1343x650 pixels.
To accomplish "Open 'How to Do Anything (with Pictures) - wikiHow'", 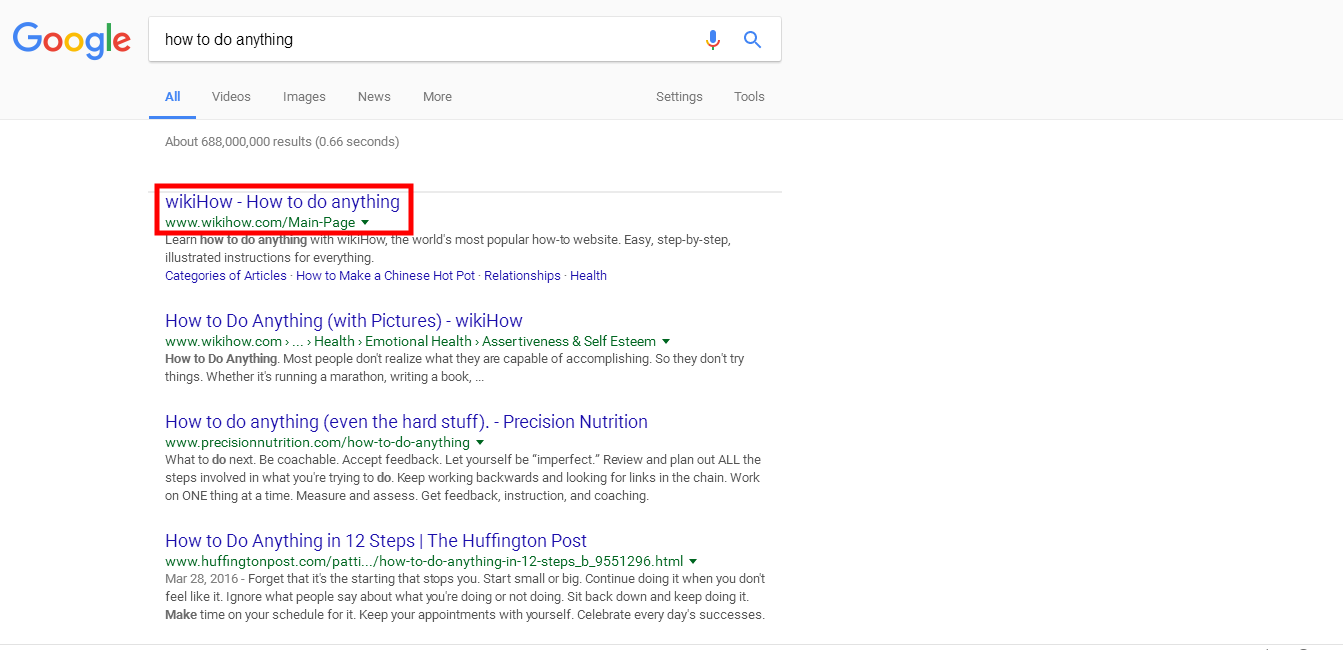I will [x=344, y=321].
